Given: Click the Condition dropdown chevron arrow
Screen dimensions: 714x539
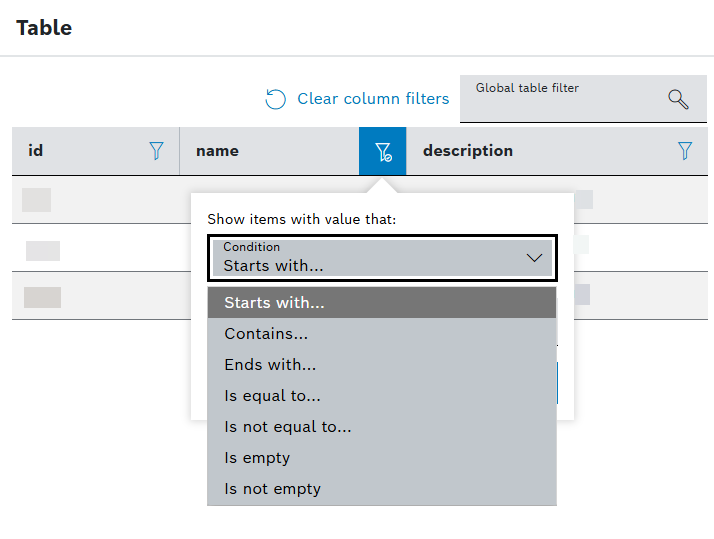Looking at the screenshot, I should click(x=534, y=258).
